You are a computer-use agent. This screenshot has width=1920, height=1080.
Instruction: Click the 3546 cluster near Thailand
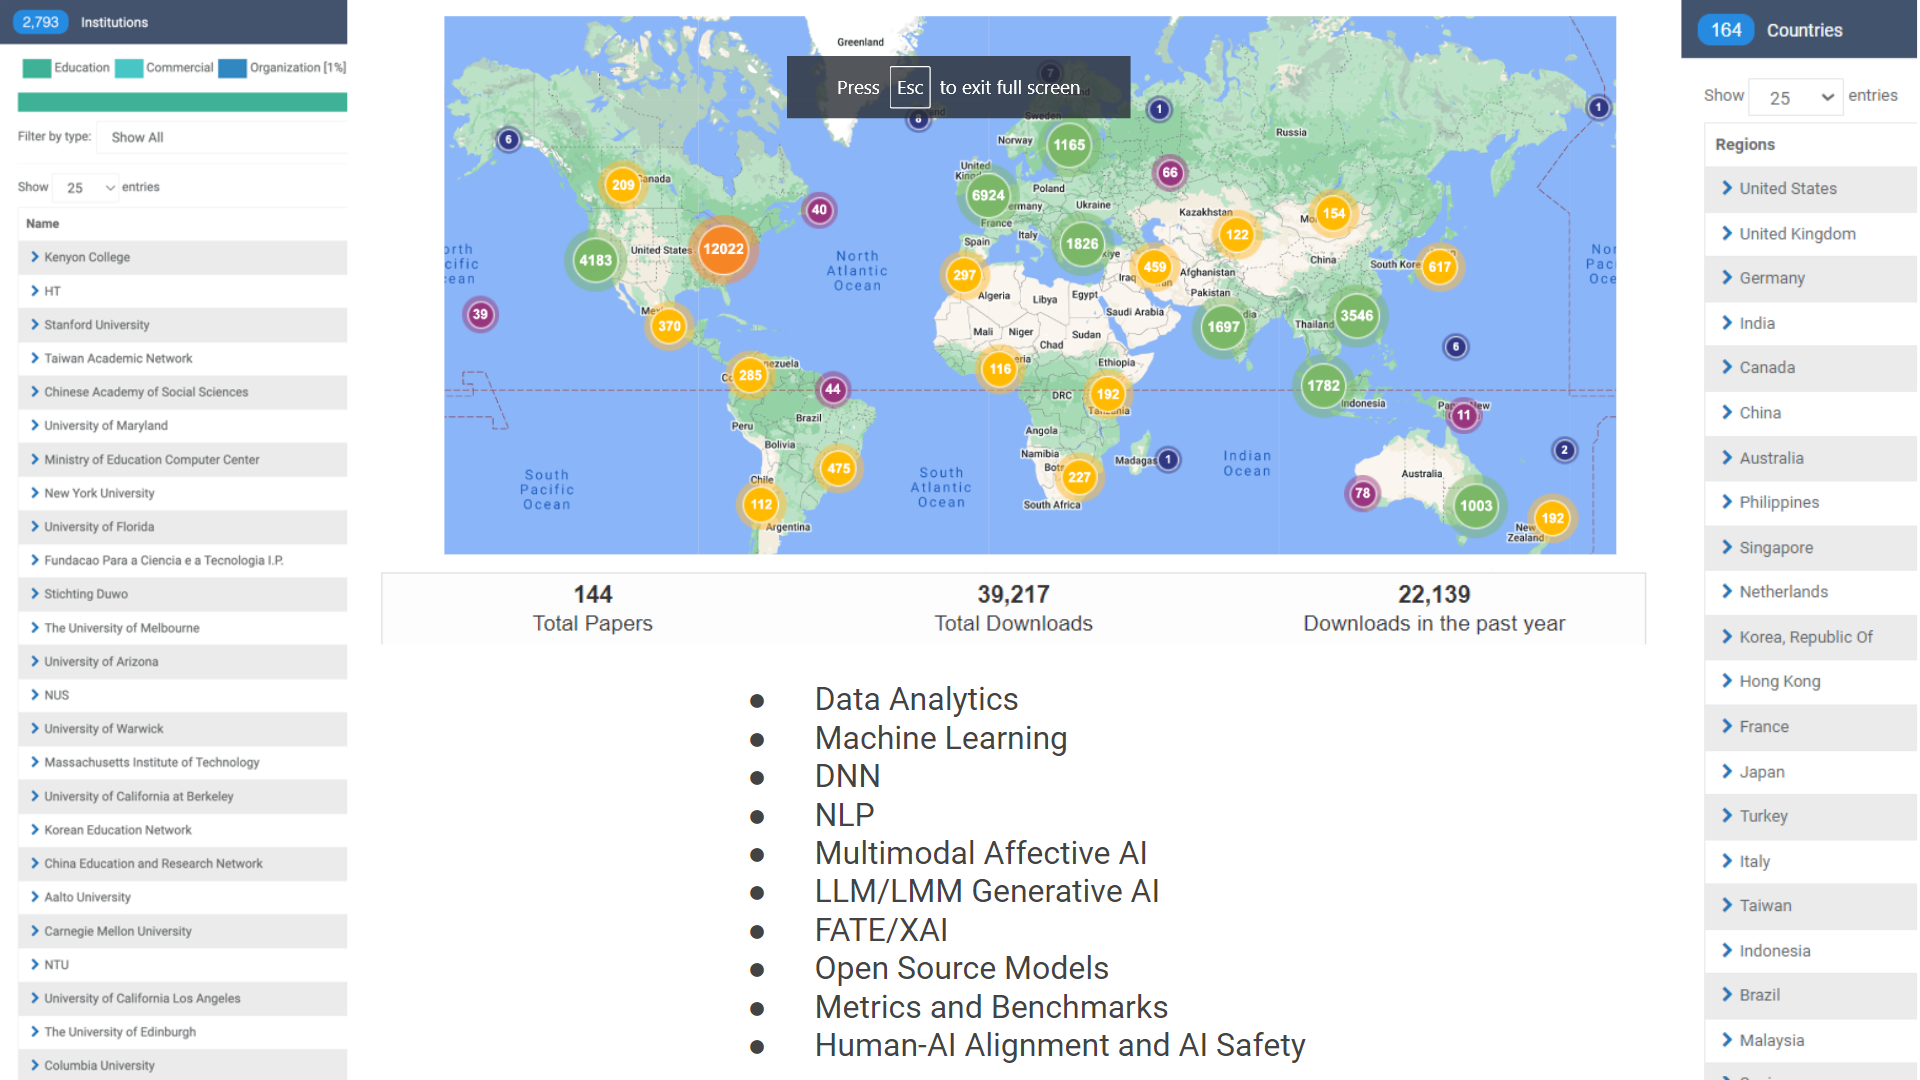point(1356,316)
